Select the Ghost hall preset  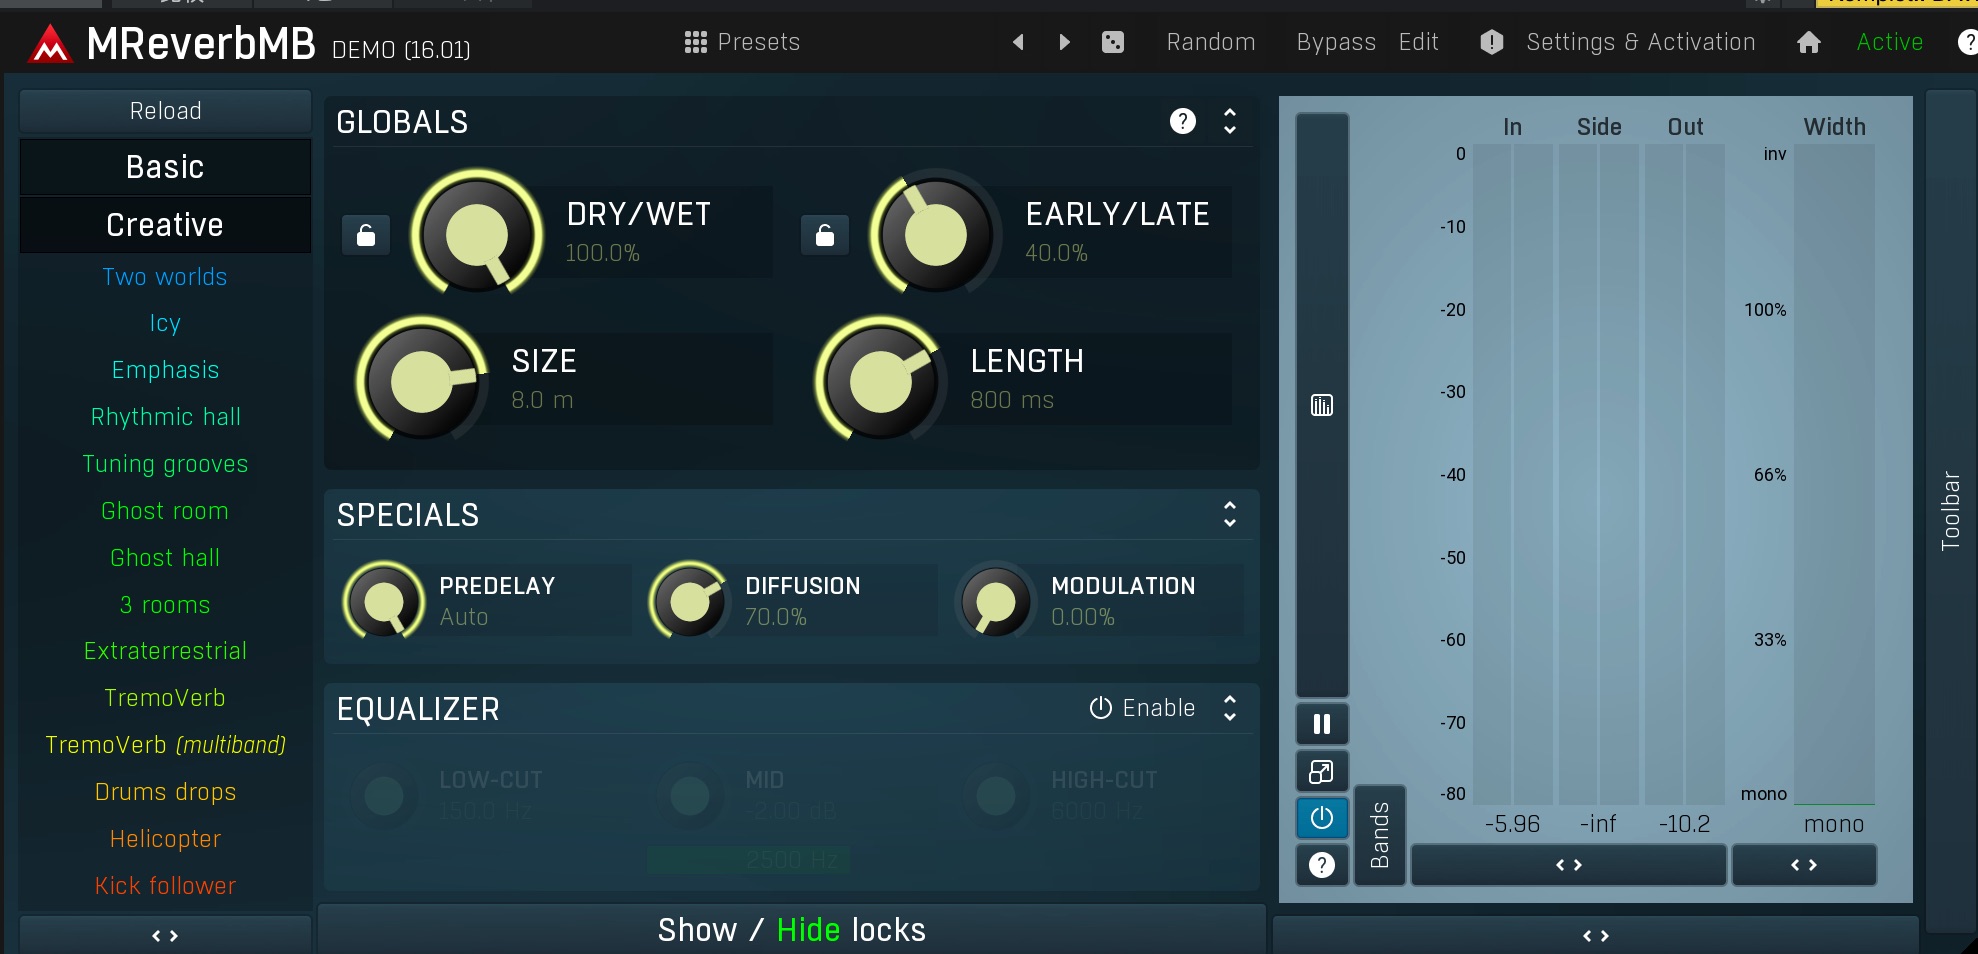click(165, 558)
